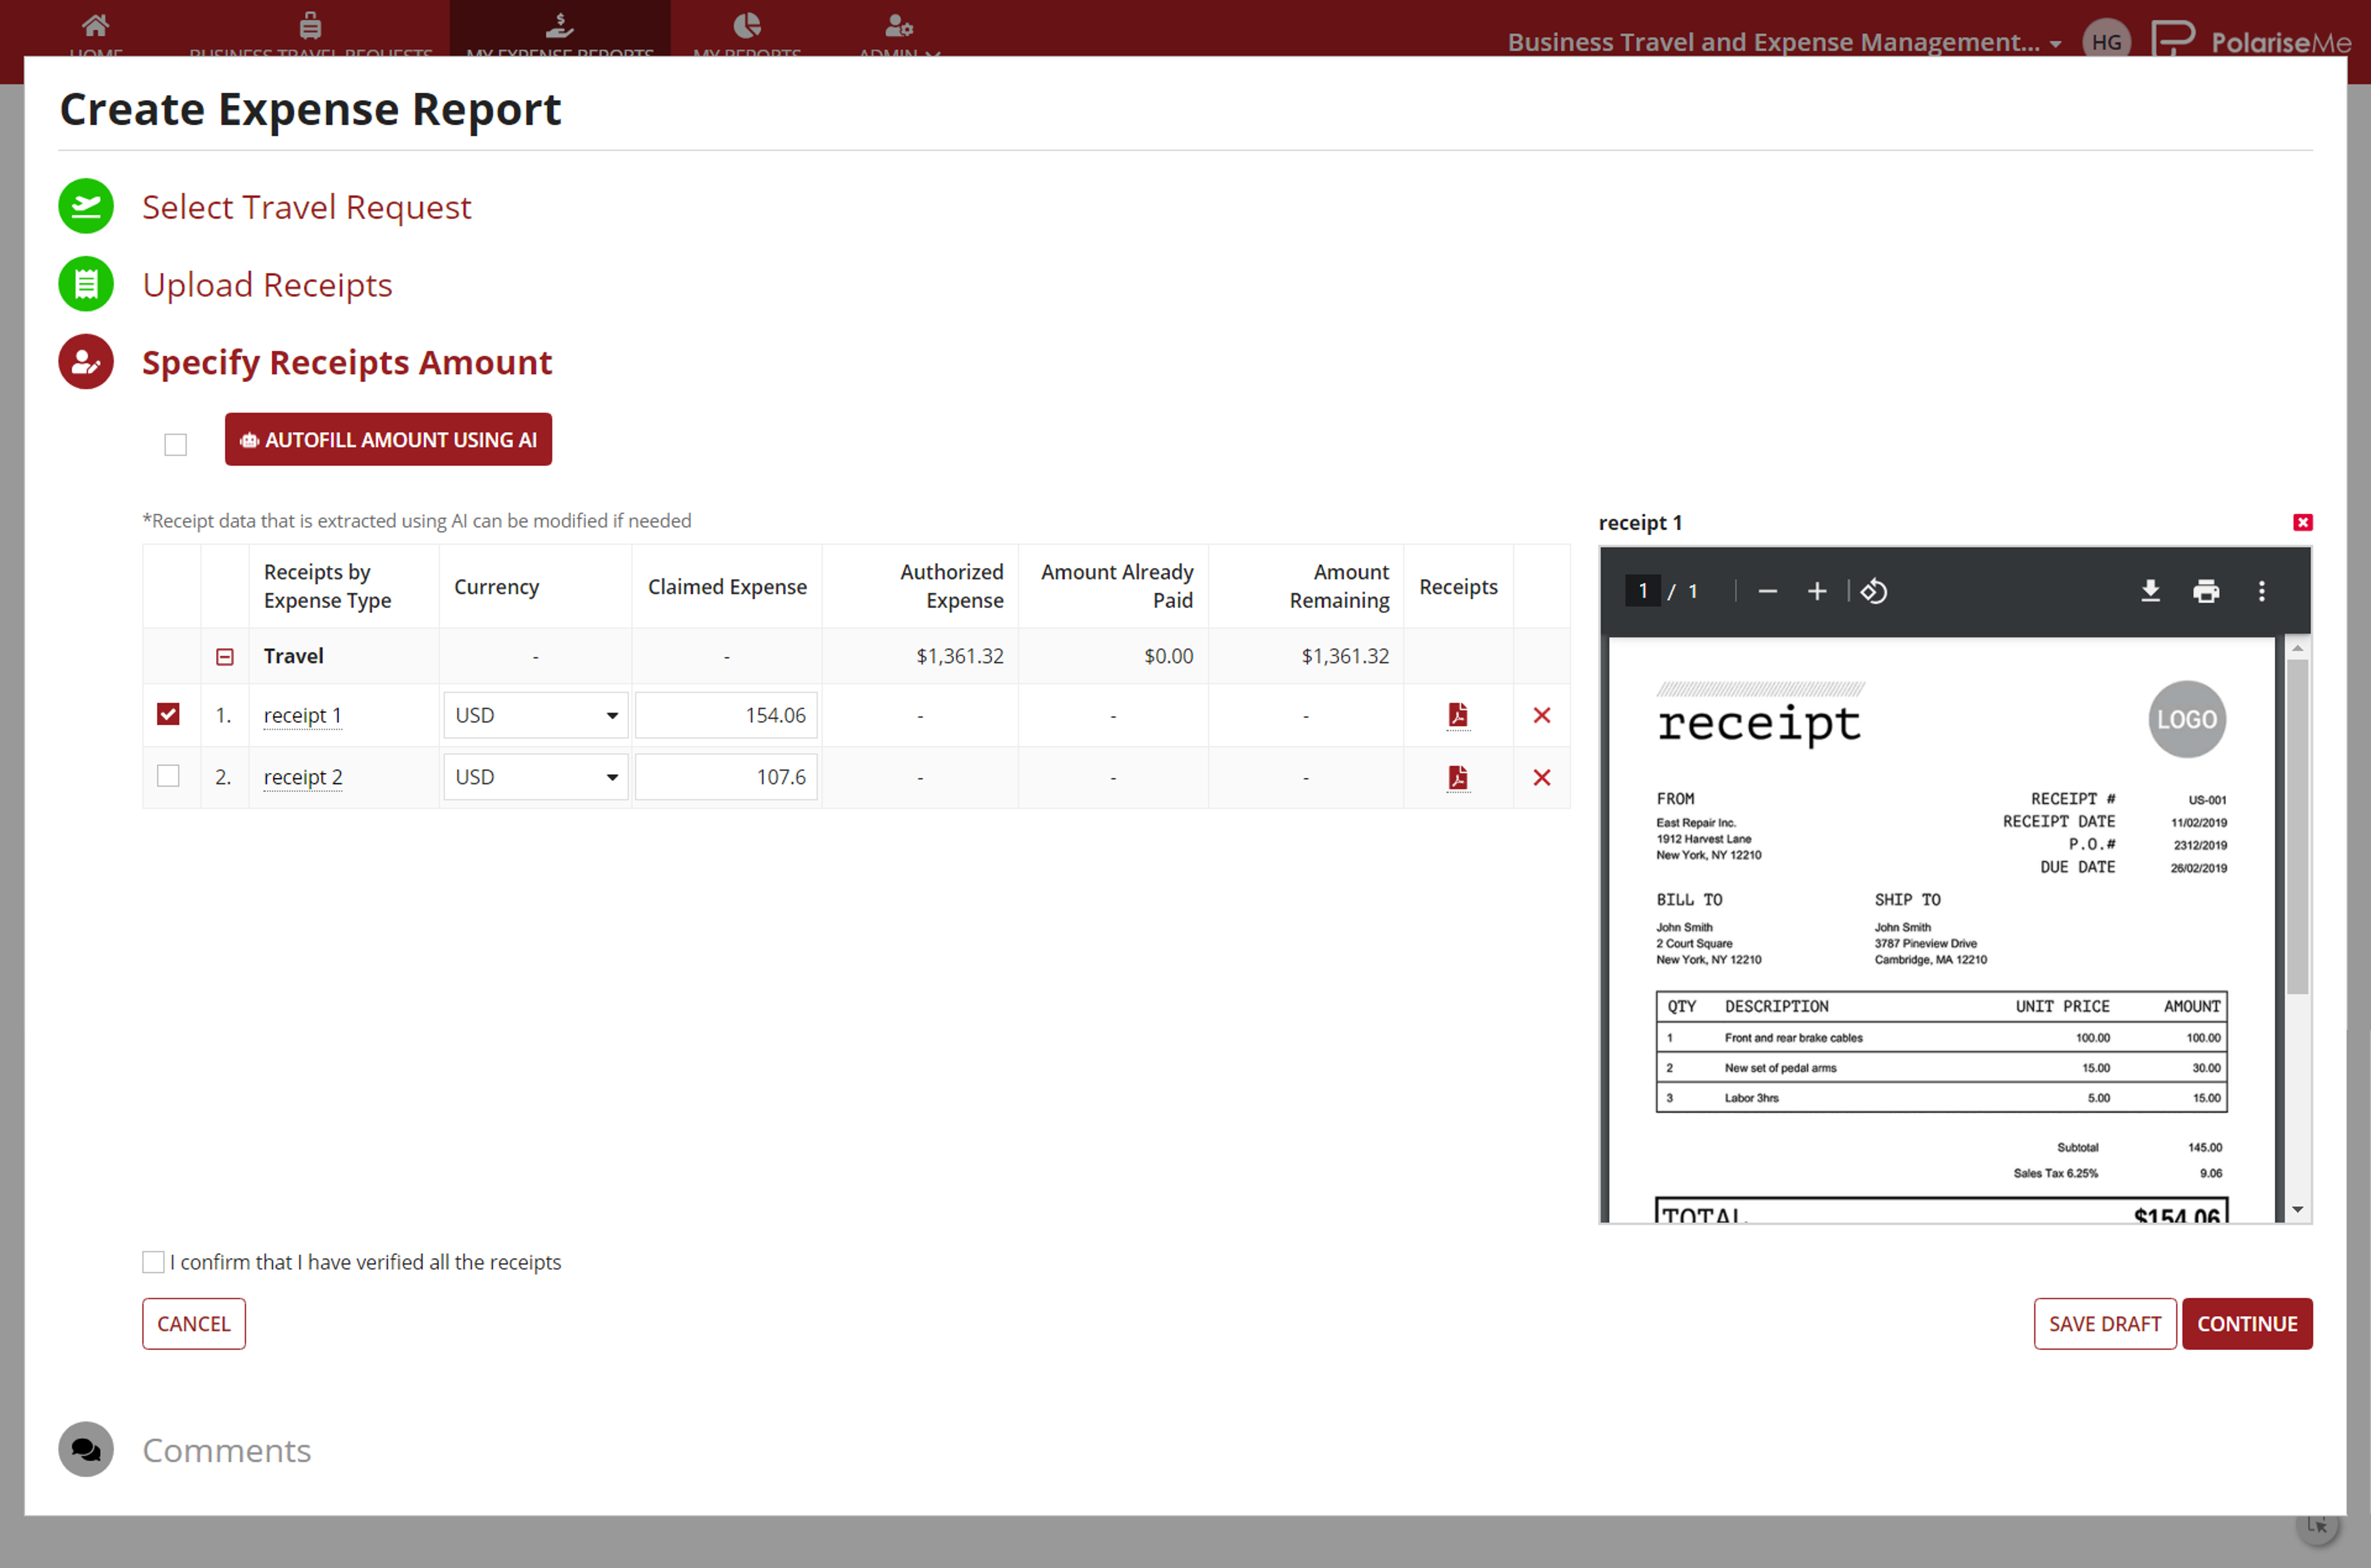
Task: Go to the Select Travel Request step icon
Action: click(86, 206)
